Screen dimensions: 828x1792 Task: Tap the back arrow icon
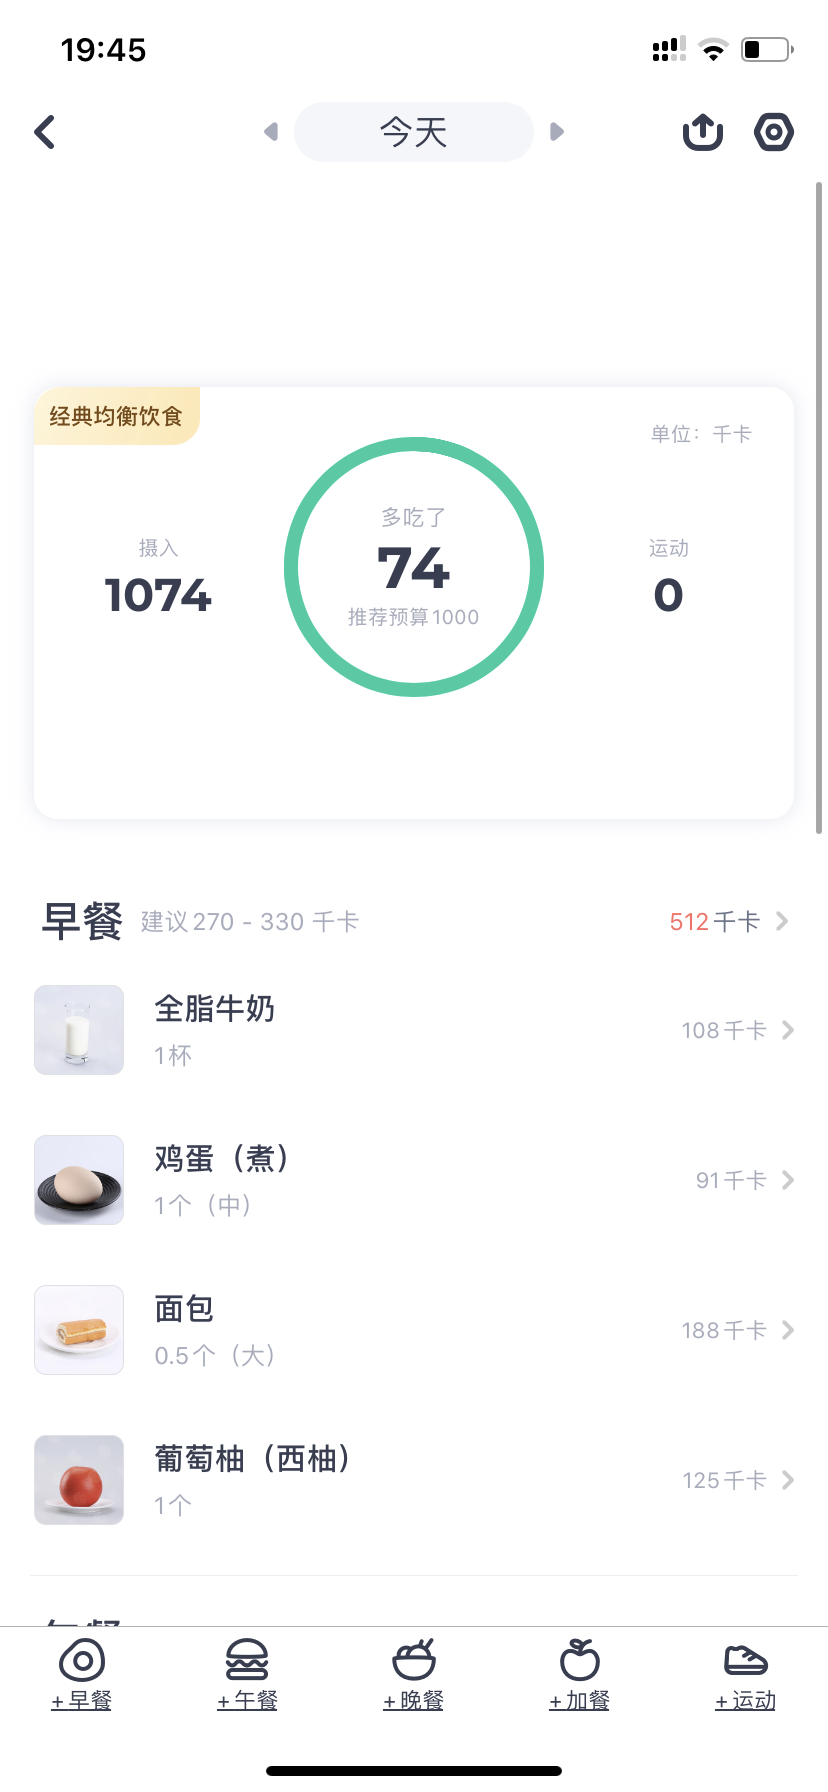coord(45,132)
